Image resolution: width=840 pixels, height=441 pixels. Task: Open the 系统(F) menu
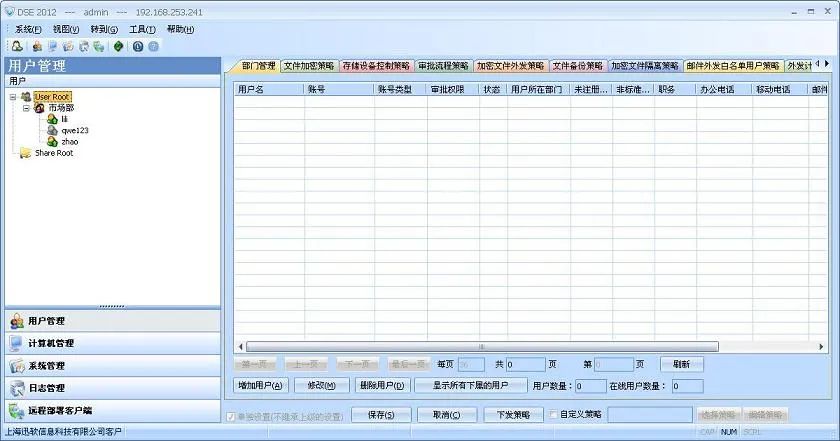coord(28,29)
